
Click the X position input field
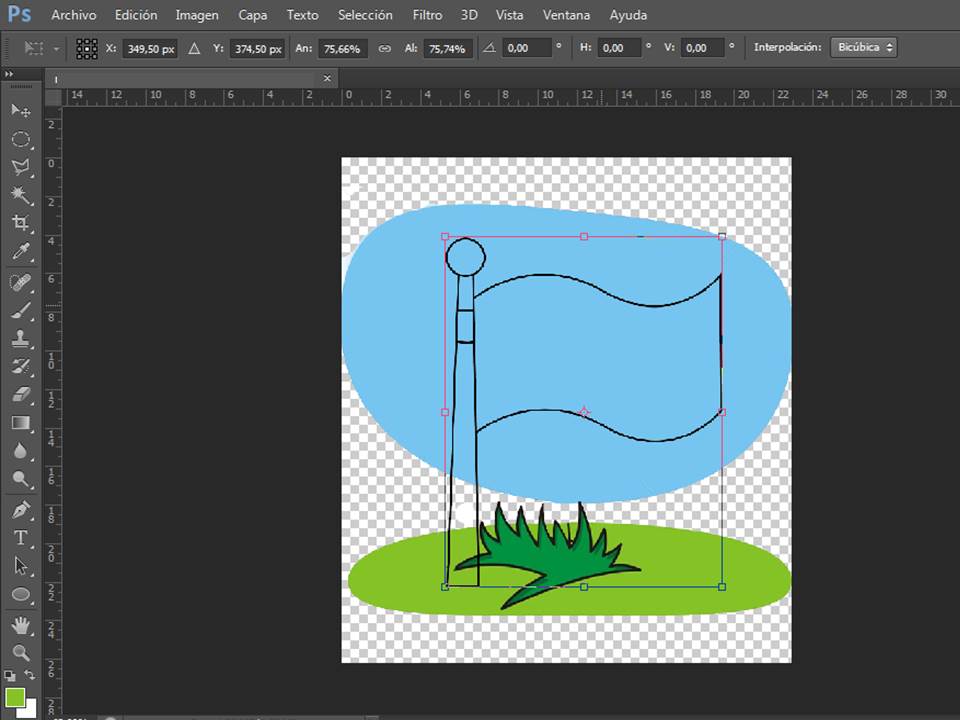point(148,48)
